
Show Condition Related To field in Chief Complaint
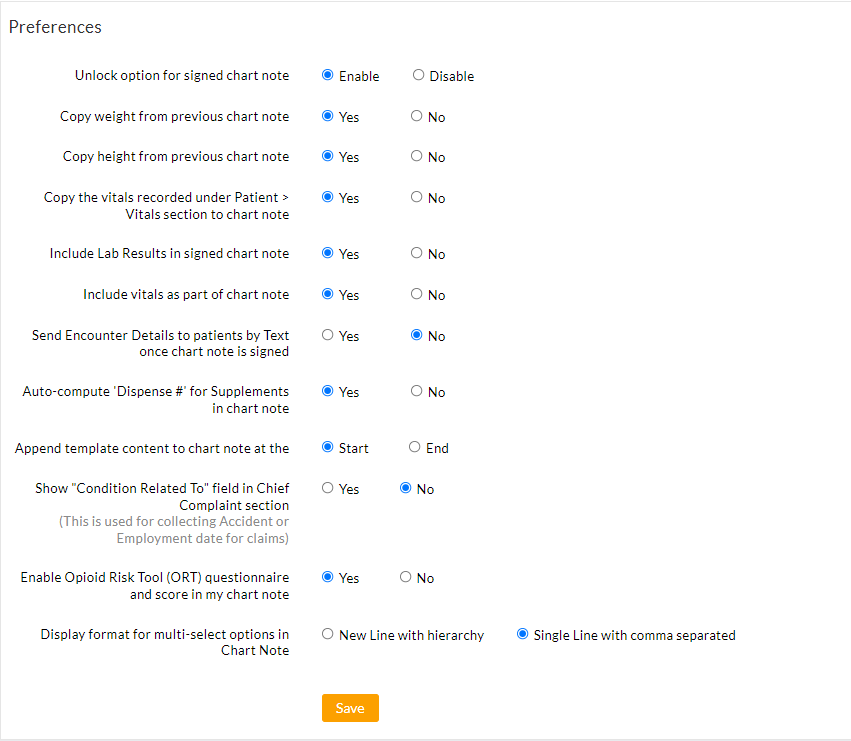326,488
